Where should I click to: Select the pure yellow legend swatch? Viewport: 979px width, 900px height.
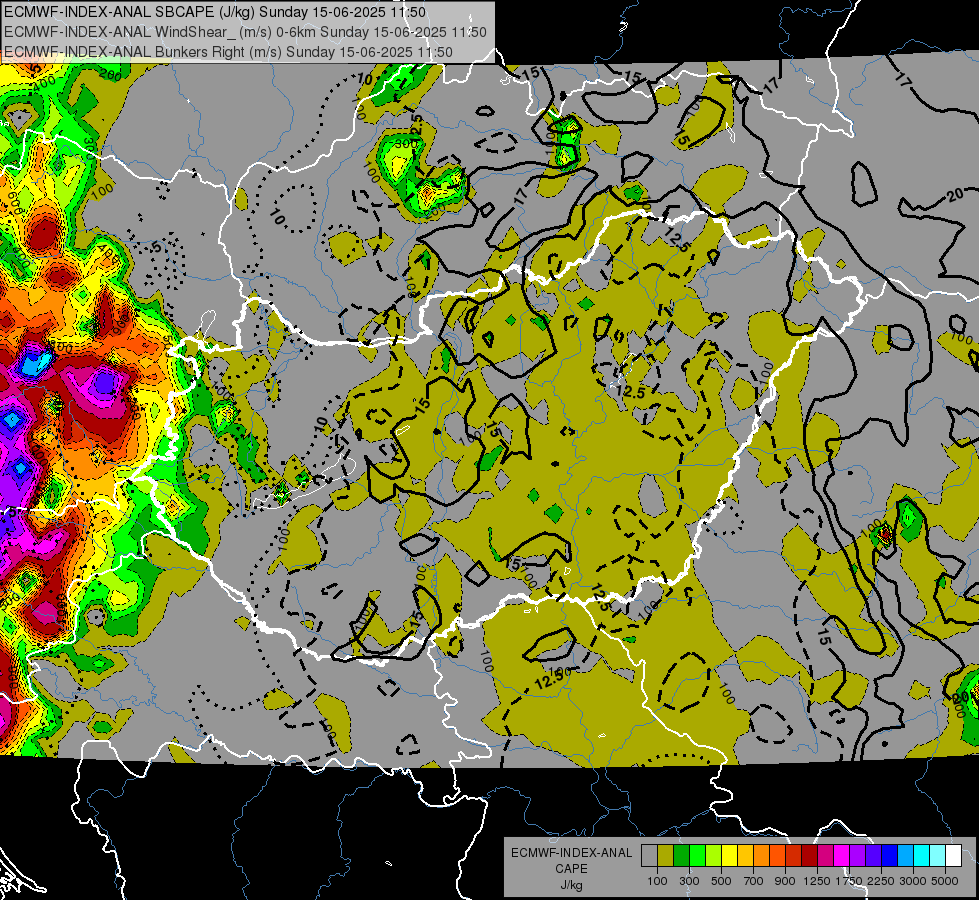pyautogui.click(x=729, y=856)
